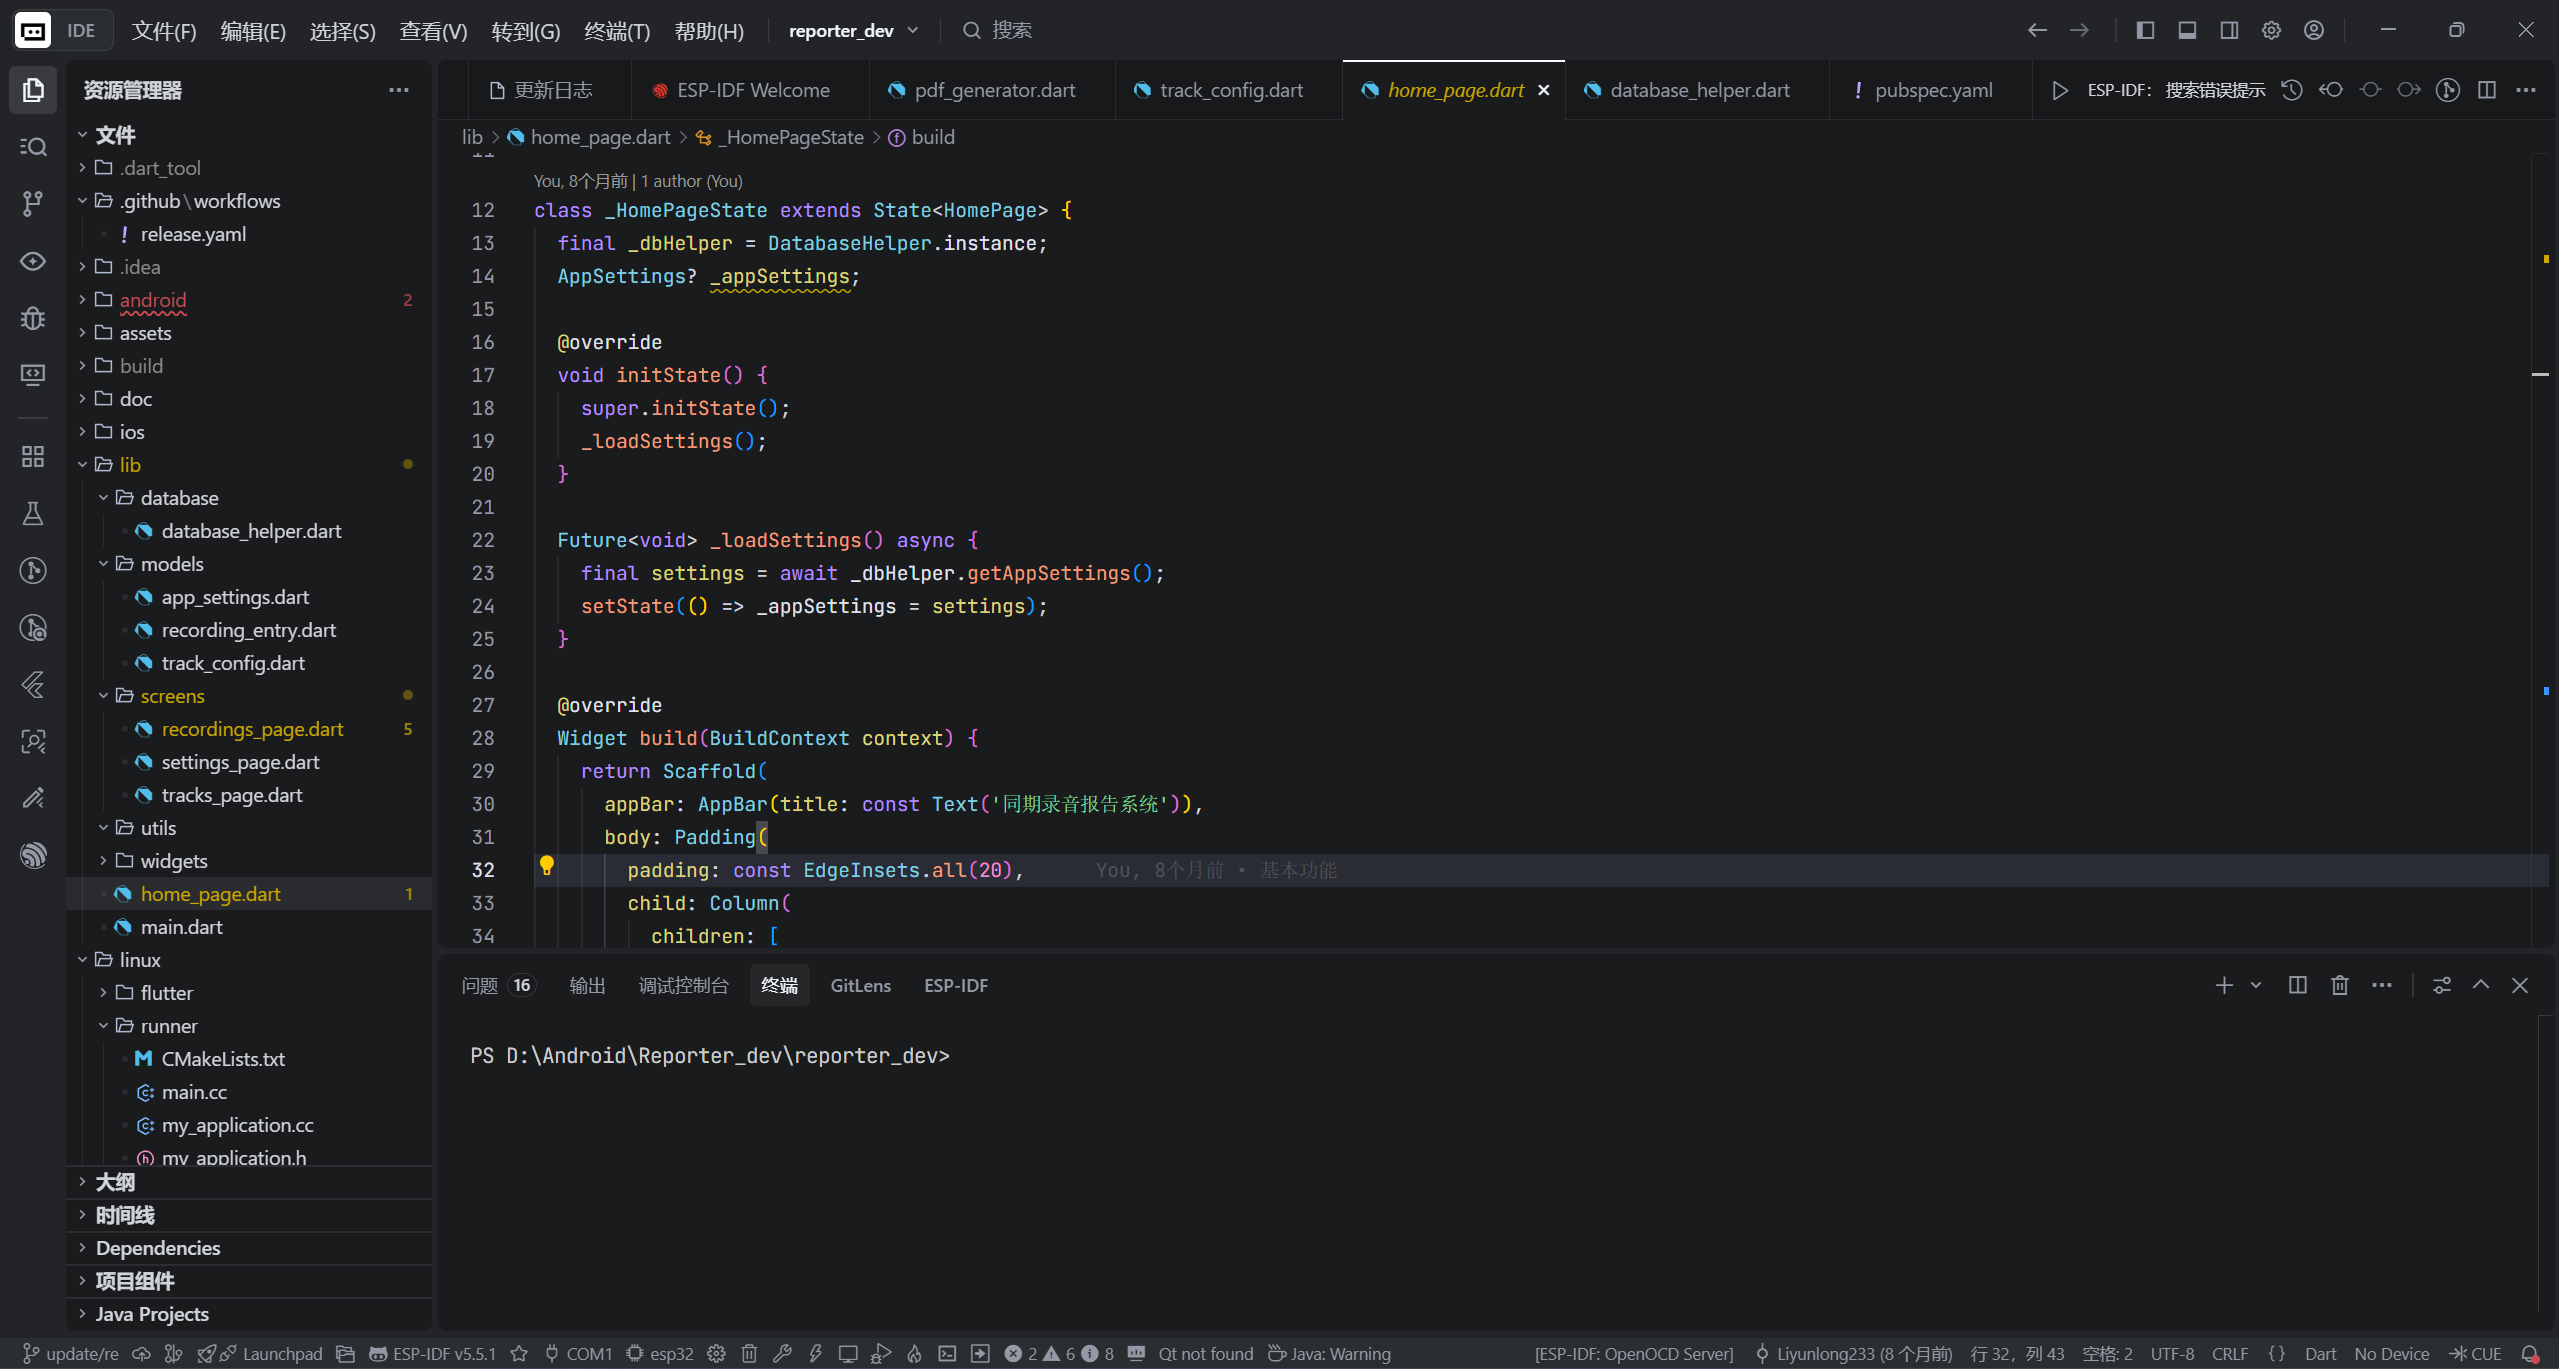Open the new terminal dropdown arrow
The width and height of the screenshot is (2559, 1369).
coord(2256,985)
